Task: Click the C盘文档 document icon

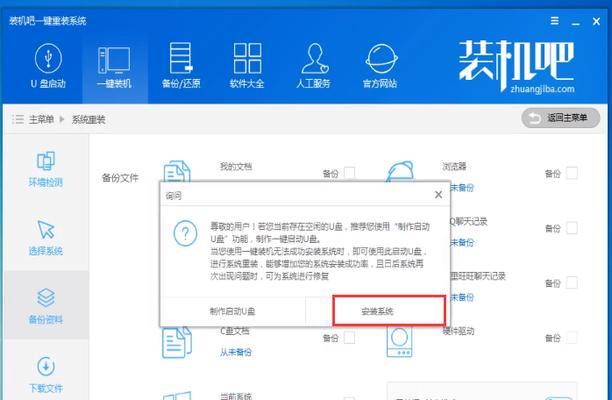Action: coord(177,343)
